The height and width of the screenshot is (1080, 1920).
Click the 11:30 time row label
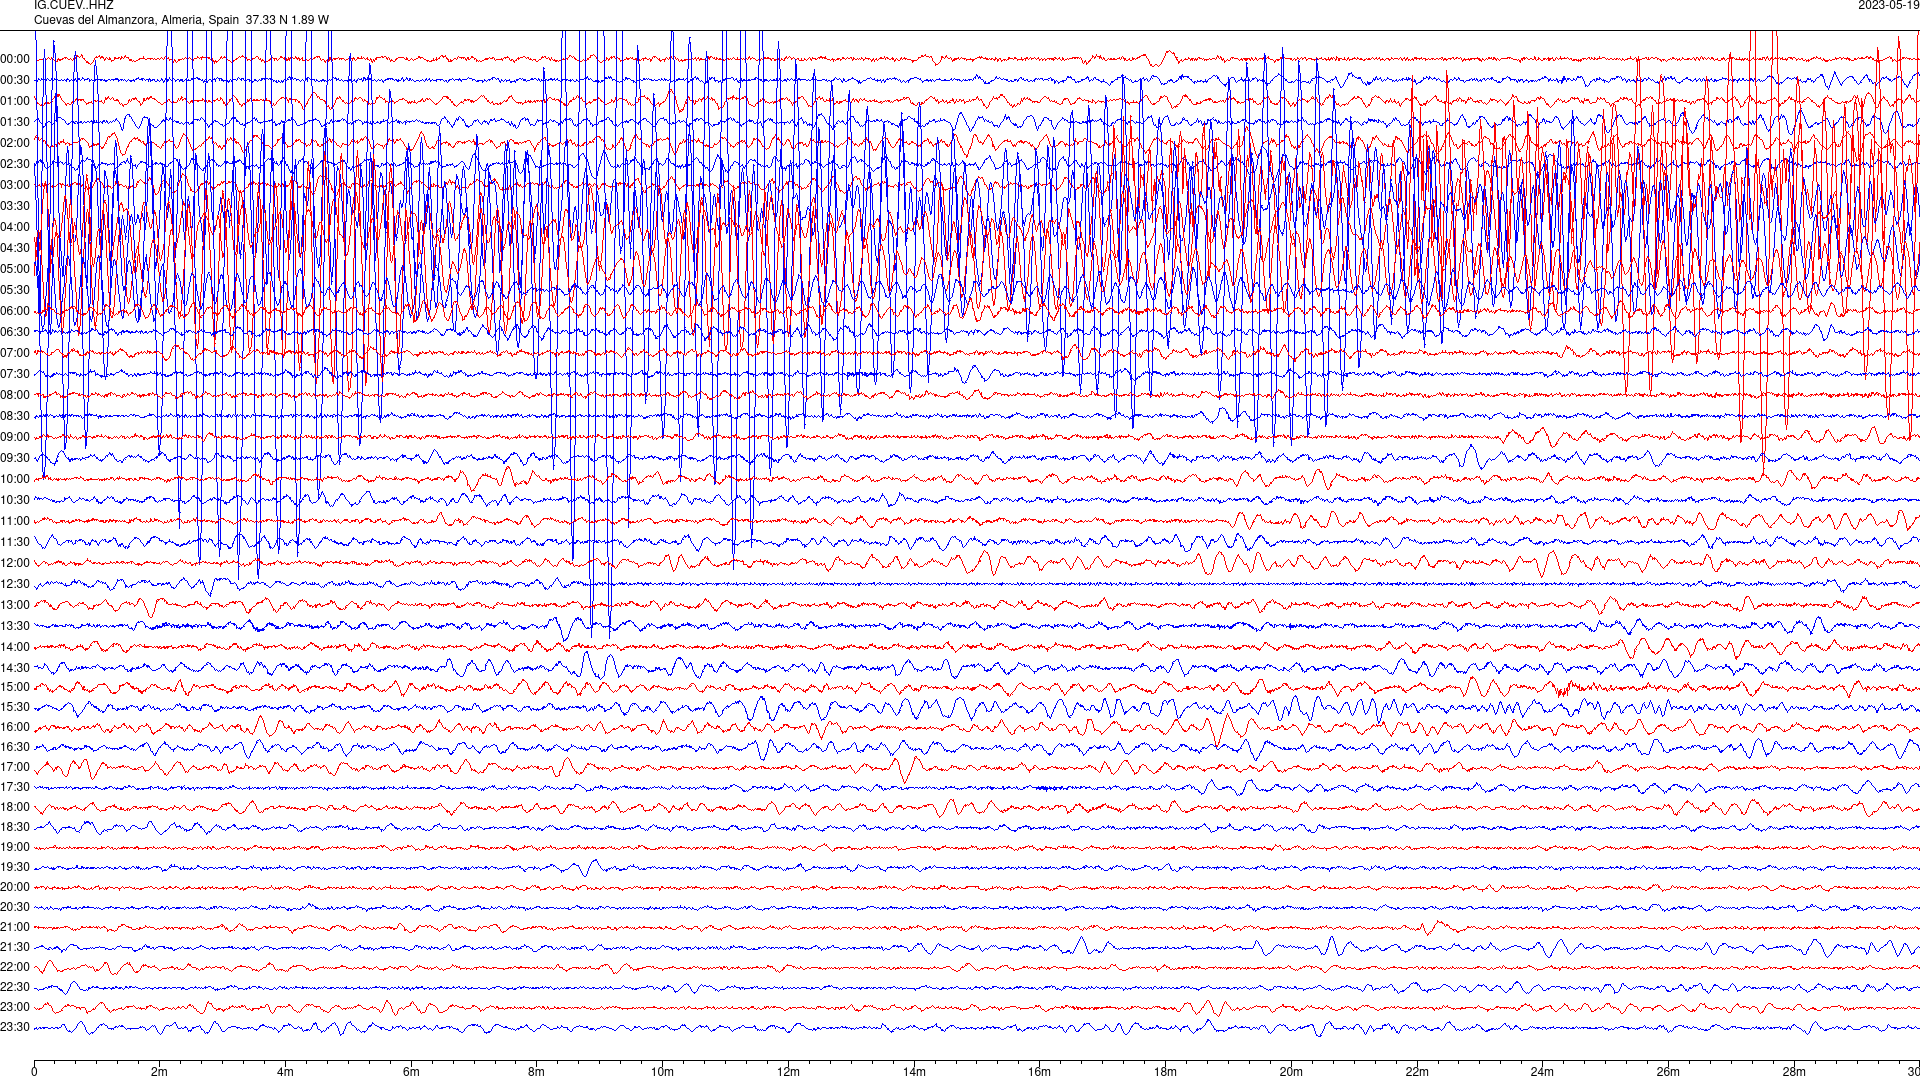pyautogui.click(x=15, y=543)
